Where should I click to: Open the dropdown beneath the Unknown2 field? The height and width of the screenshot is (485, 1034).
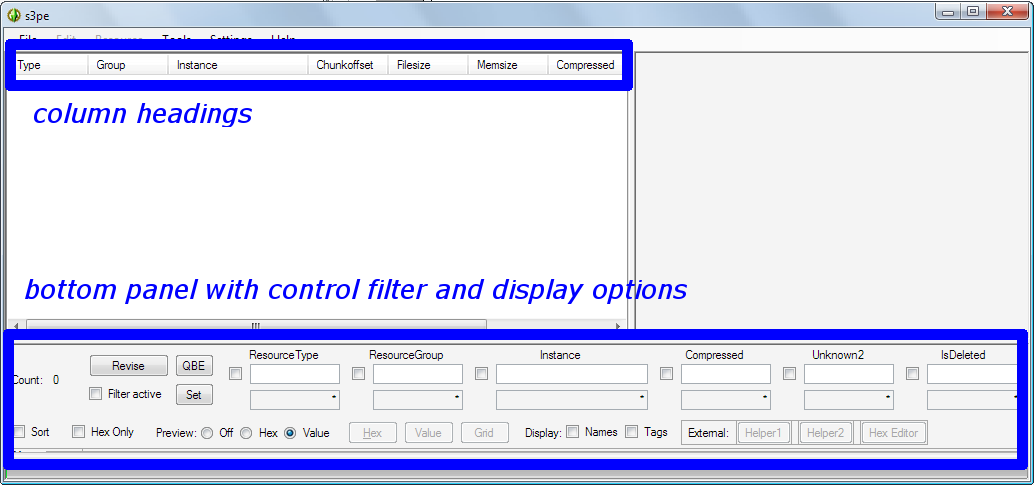coord(849,400)
